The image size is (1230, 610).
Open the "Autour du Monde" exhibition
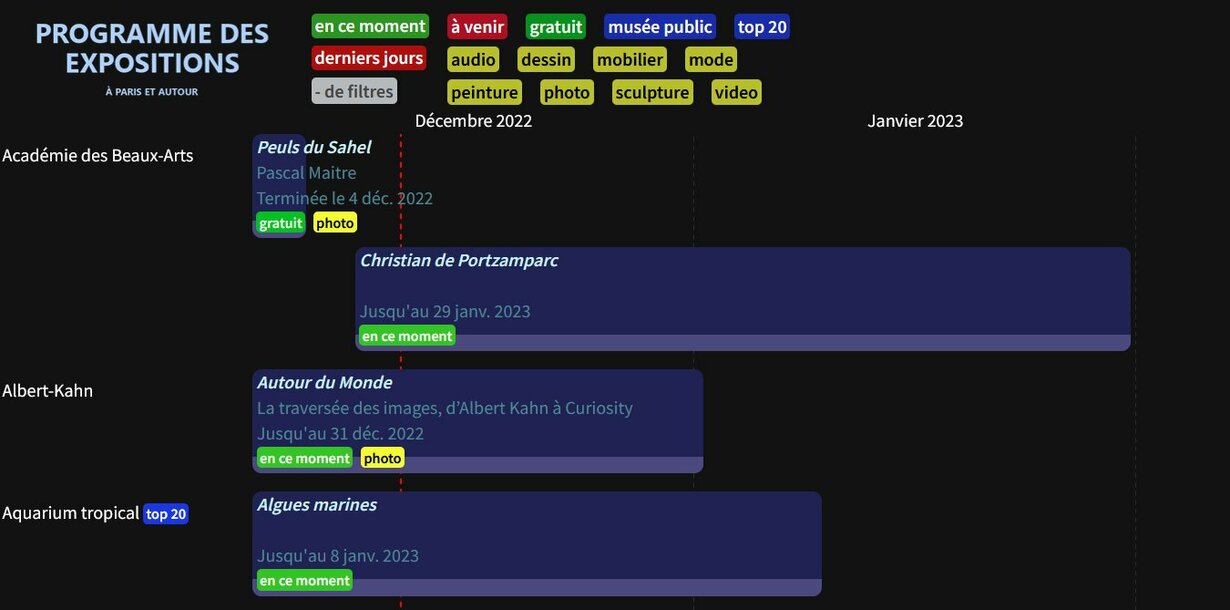click(x=324, y=382)
